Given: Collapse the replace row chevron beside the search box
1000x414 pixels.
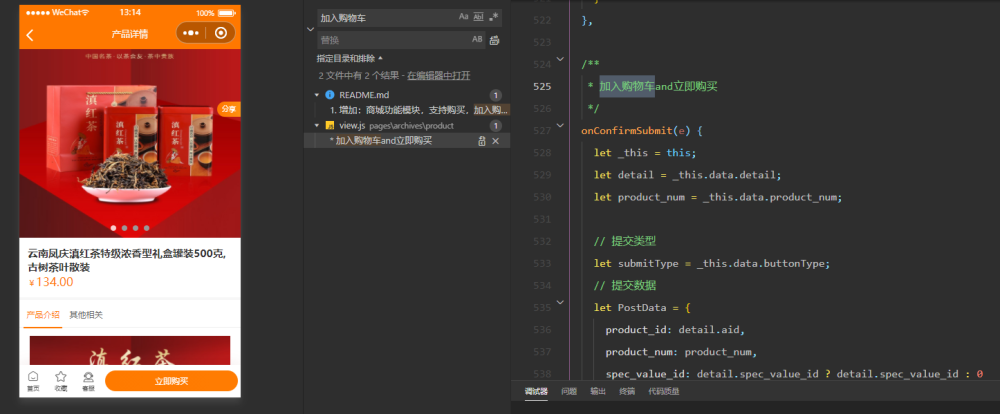Looking at the screenshot, I should click(310, 29).
